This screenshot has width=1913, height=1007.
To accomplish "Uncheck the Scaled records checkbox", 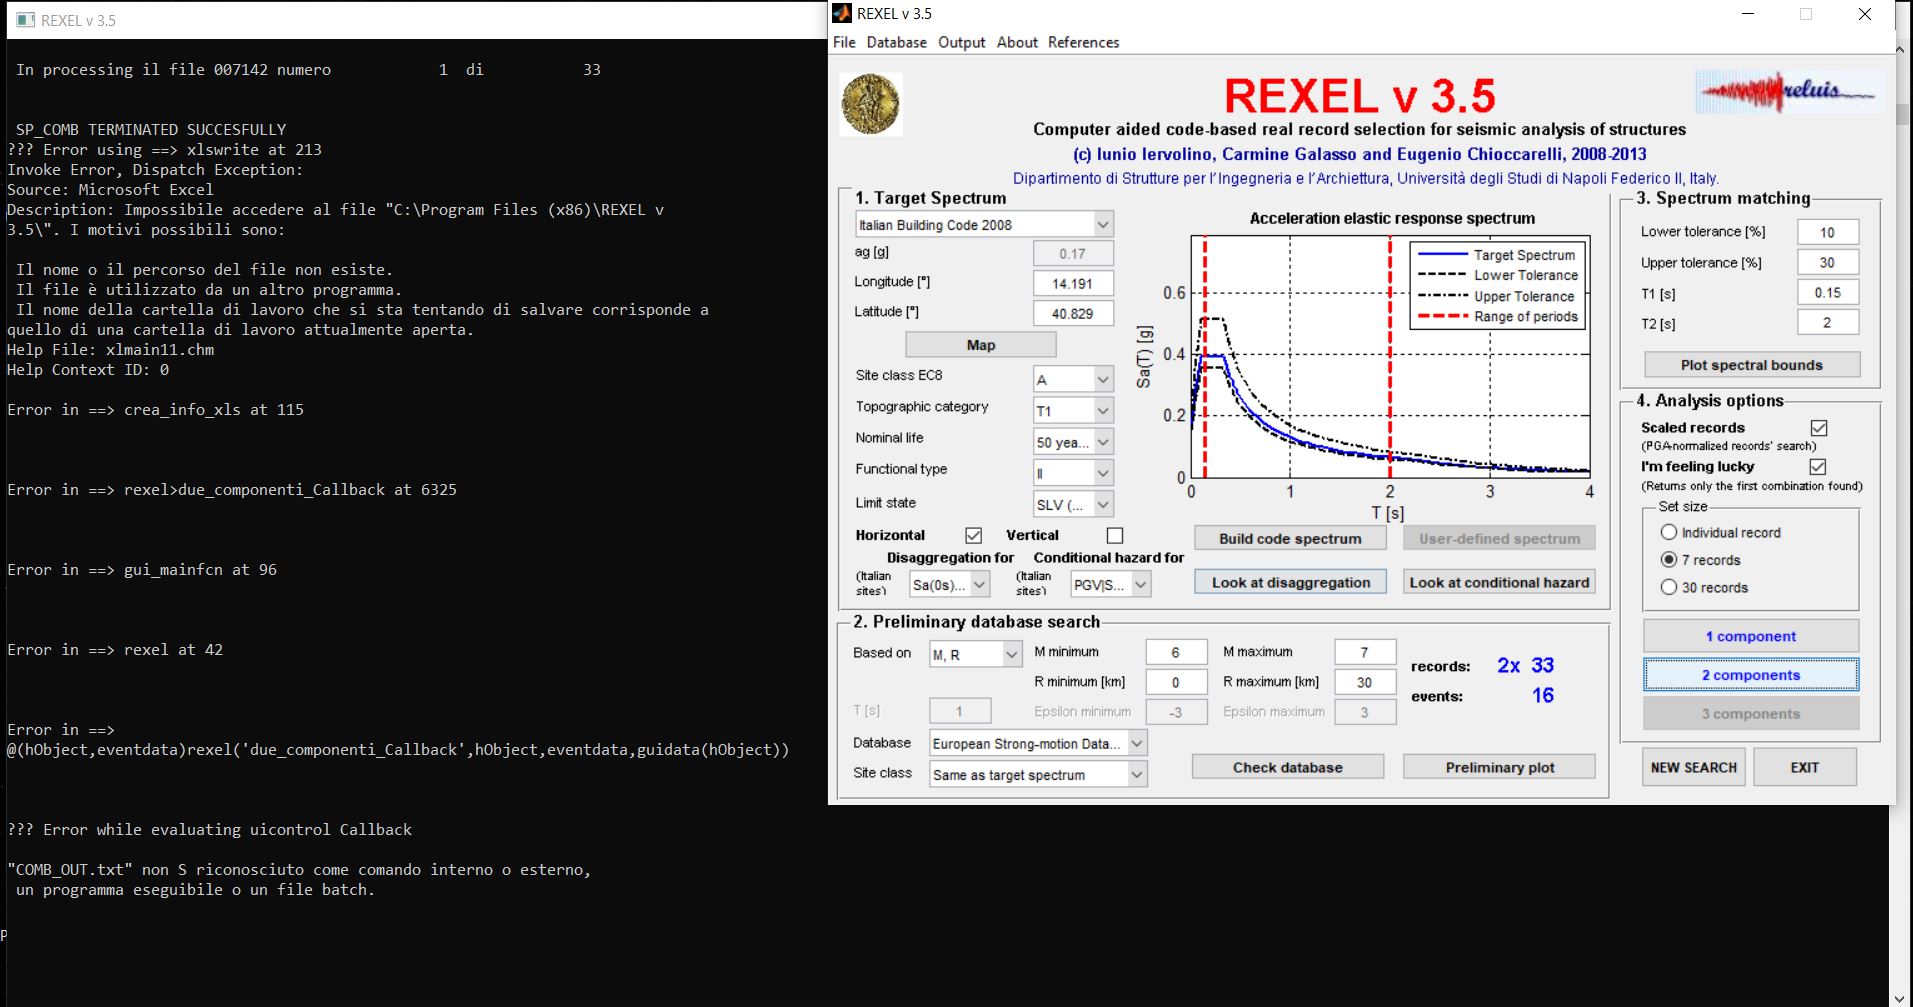I will (1819, 428).
